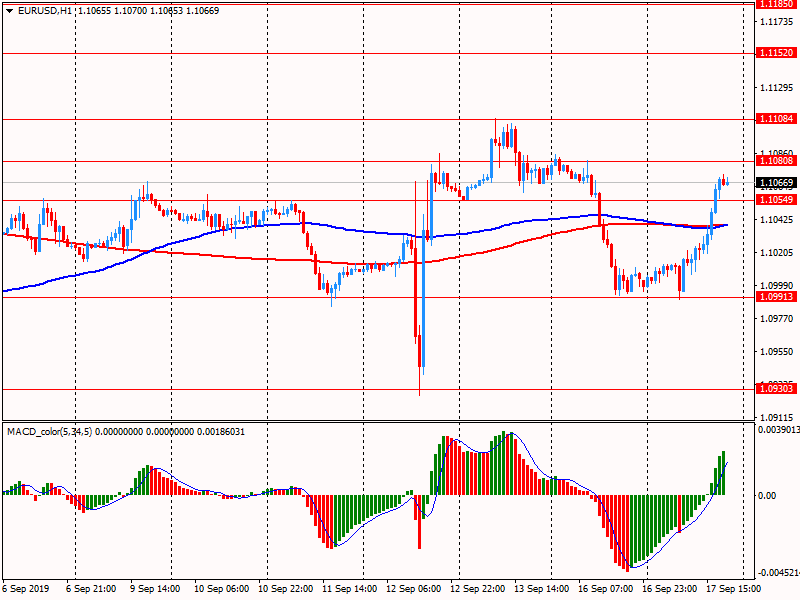800x600 pixels.
Task: Select the 13 Sep 14:00 time axis label
Action: [x=541, y=589]
